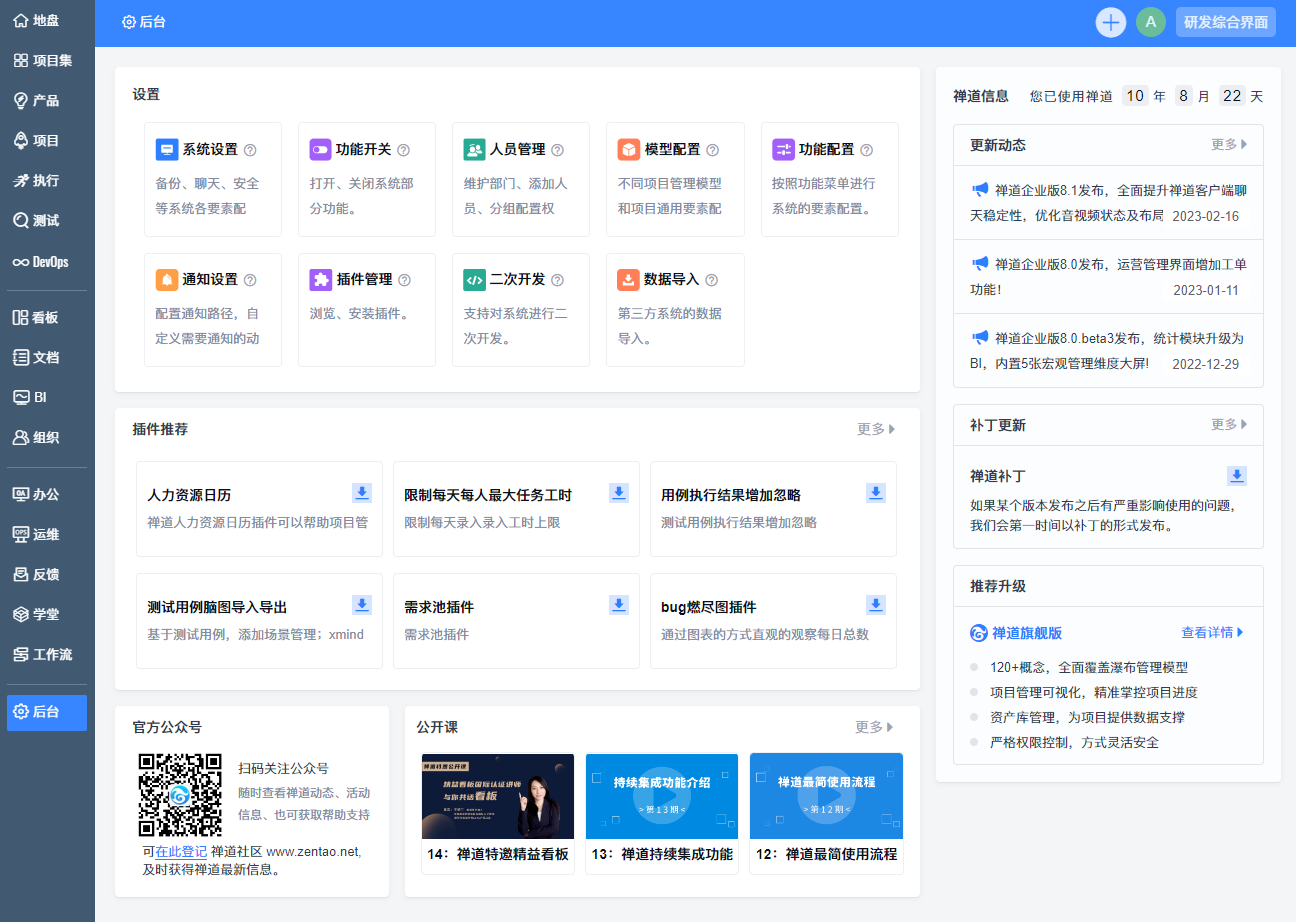Open 运维 in the sidebar
1296x922 pixels.
pyautogui.click(x=47, y=534)
